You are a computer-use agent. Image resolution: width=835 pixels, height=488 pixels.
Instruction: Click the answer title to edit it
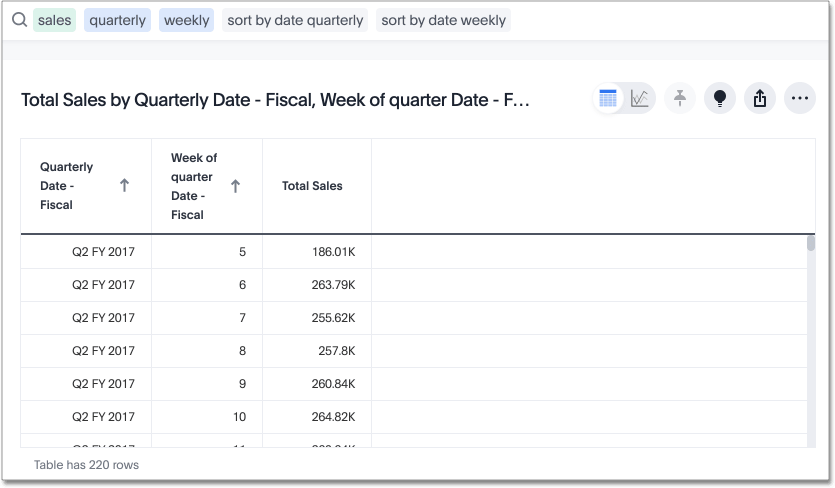274,99
